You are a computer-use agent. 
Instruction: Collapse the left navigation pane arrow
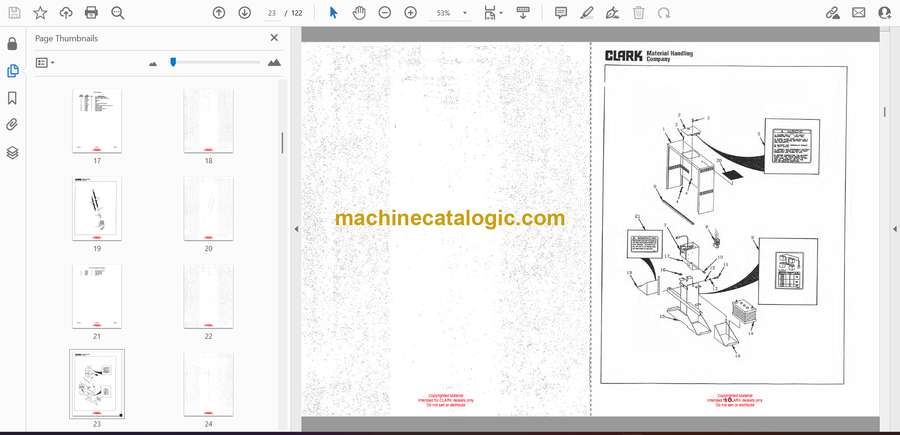pos(296,229)
